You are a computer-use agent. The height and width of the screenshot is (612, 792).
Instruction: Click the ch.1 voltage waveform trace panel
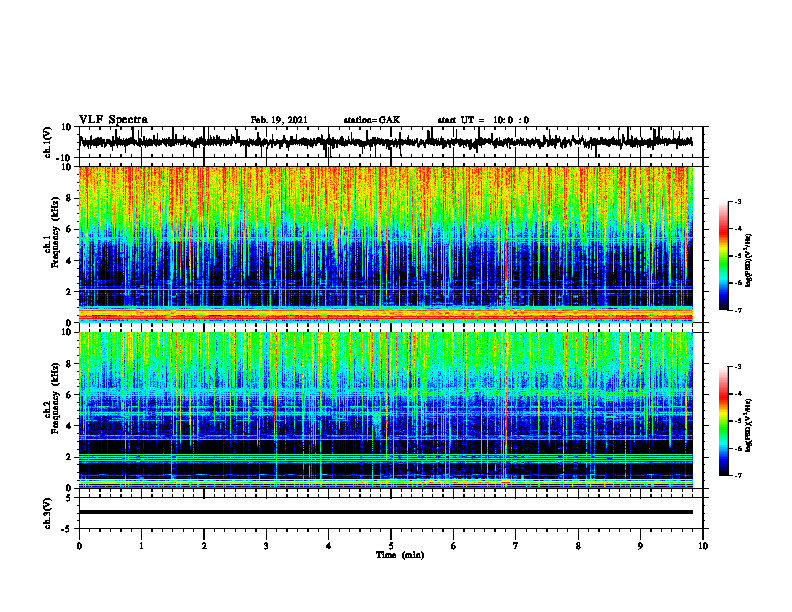tap(390, 142)
